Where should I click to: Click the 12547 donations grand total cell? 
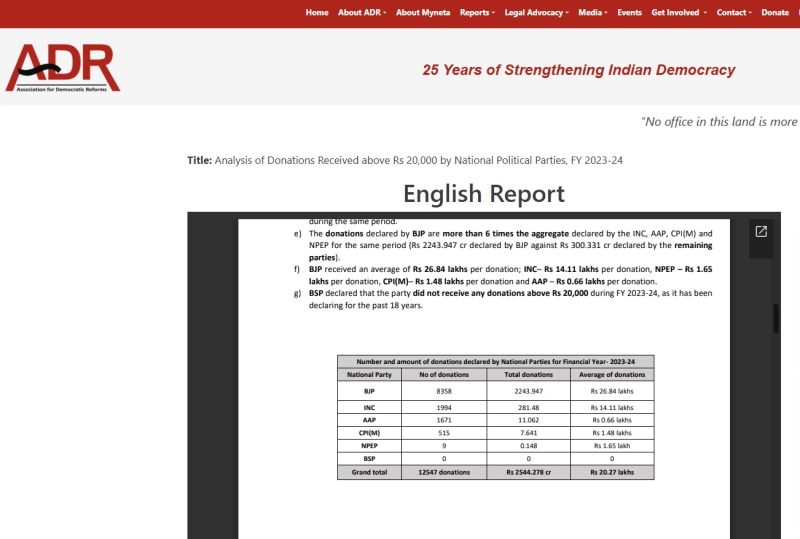coord(444,472)
